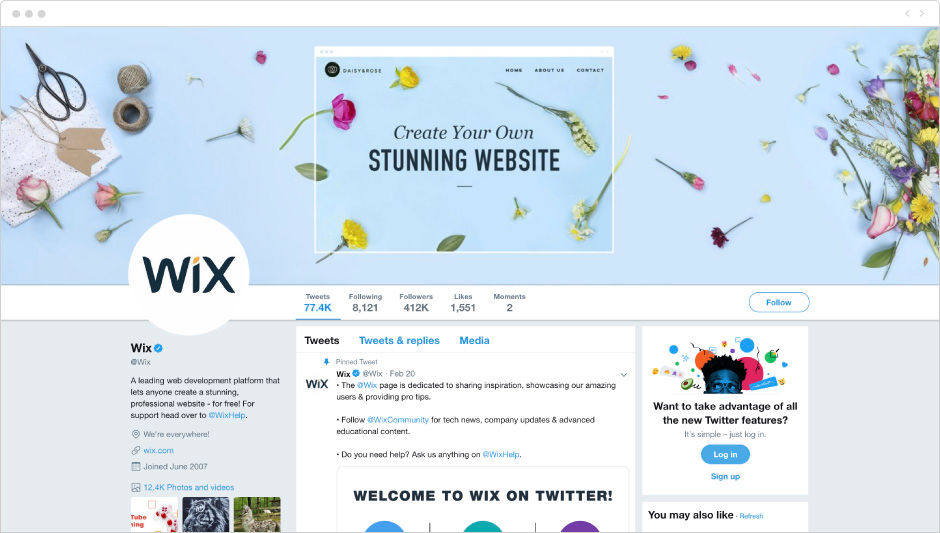940x533 pixels.
Task: Open the @WixHelp link in the bio
Action: (x=227, y=415)
